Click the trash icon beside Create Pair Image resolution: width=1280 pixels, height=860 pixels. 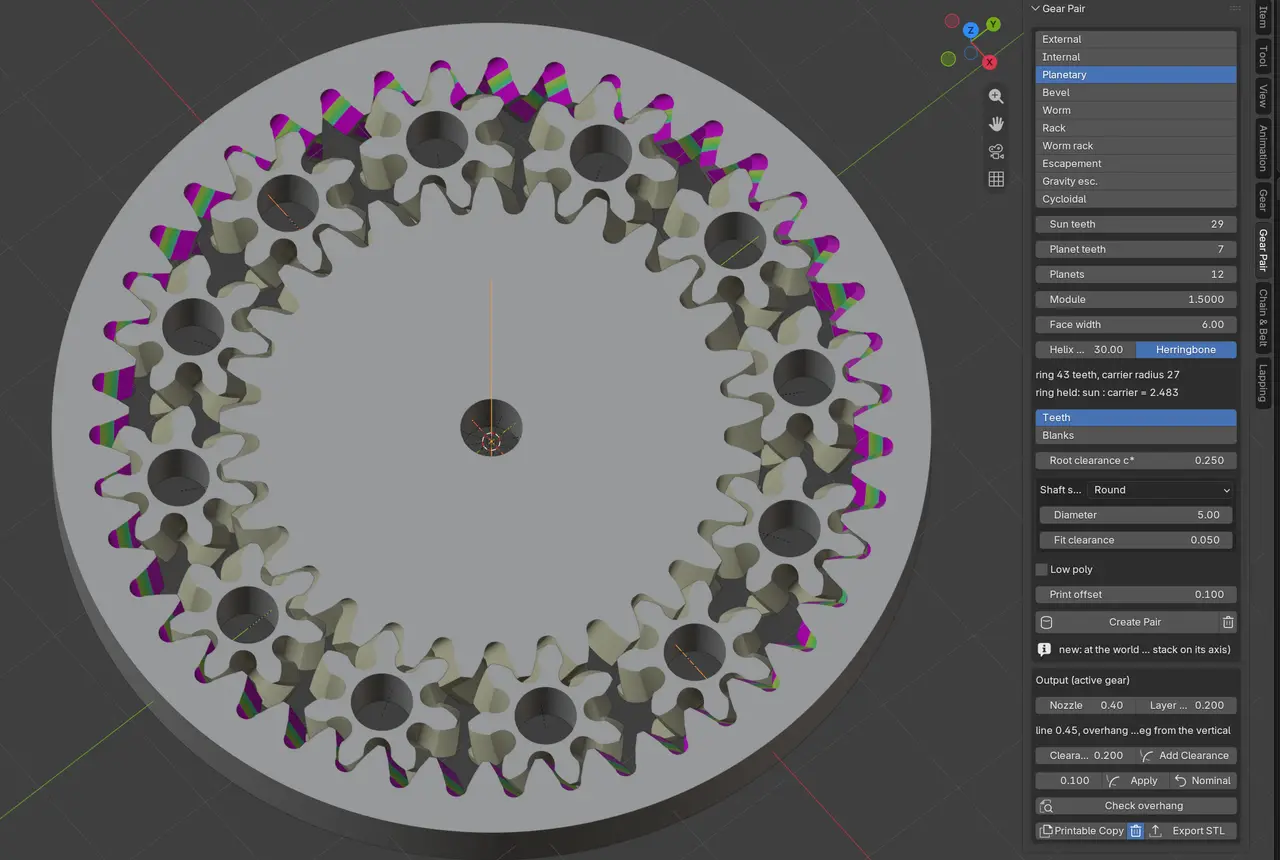click(1228, 622)
